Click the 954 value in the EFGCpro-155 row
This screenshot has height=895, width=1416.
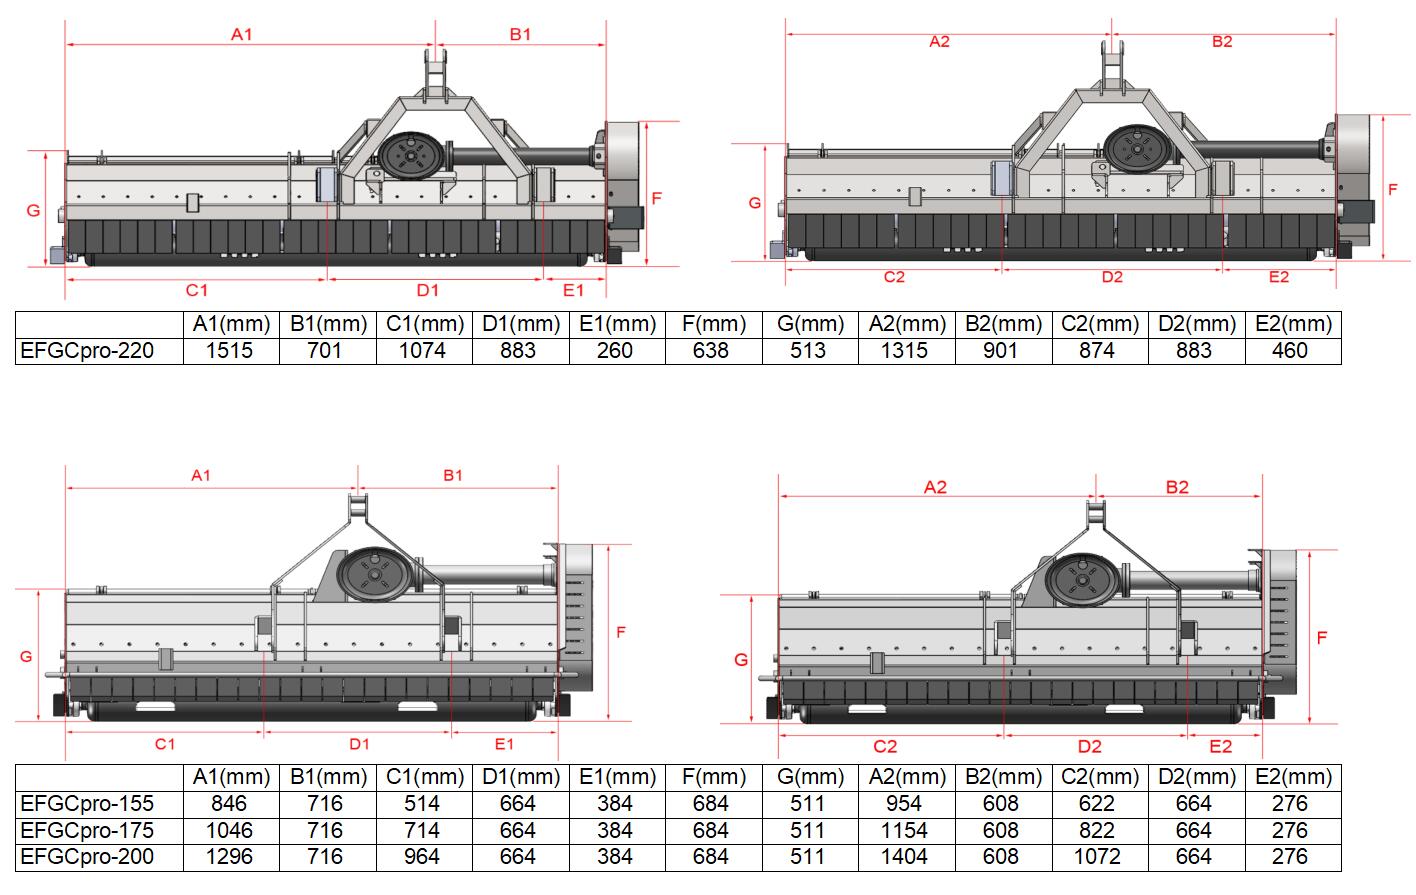pos(906,803)
